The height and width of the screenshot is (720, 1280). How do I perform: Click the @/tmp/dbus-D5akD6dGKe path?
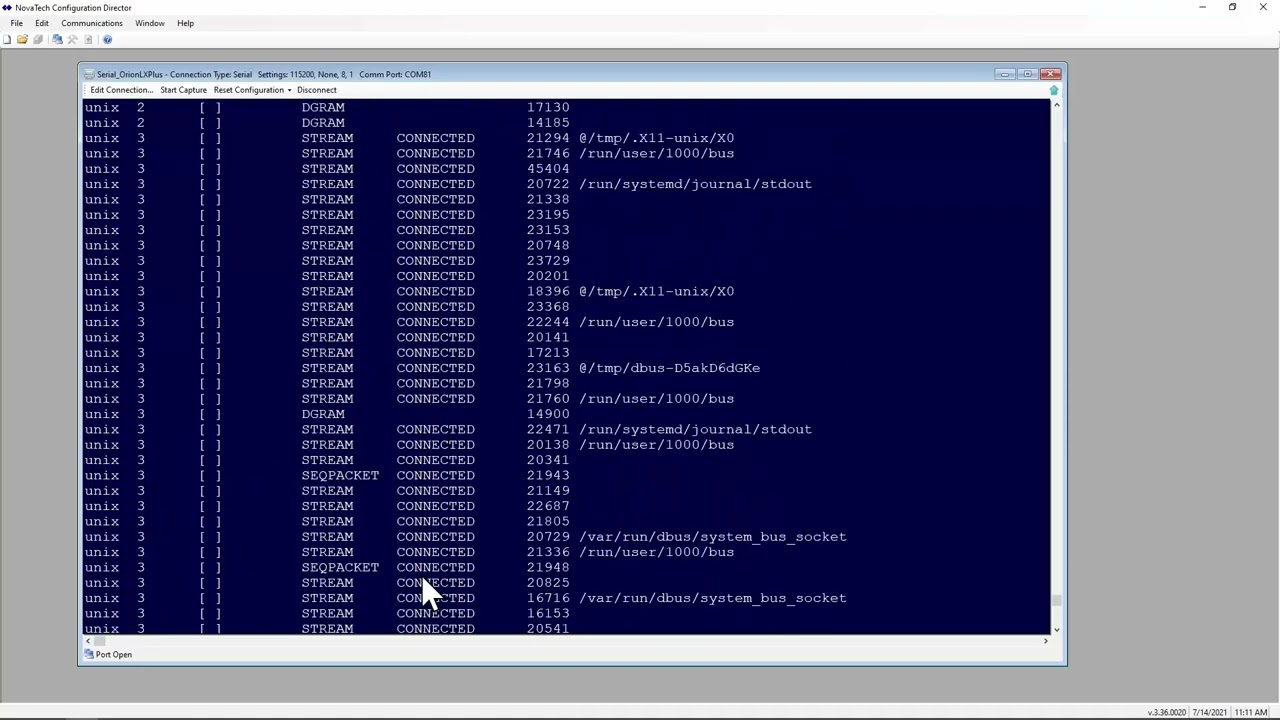(670, 368)
